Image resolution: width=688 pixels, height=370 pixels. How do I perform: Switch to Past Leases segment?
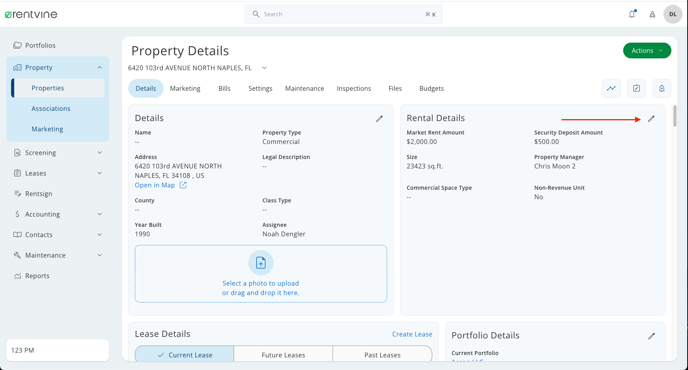[382, 355]
